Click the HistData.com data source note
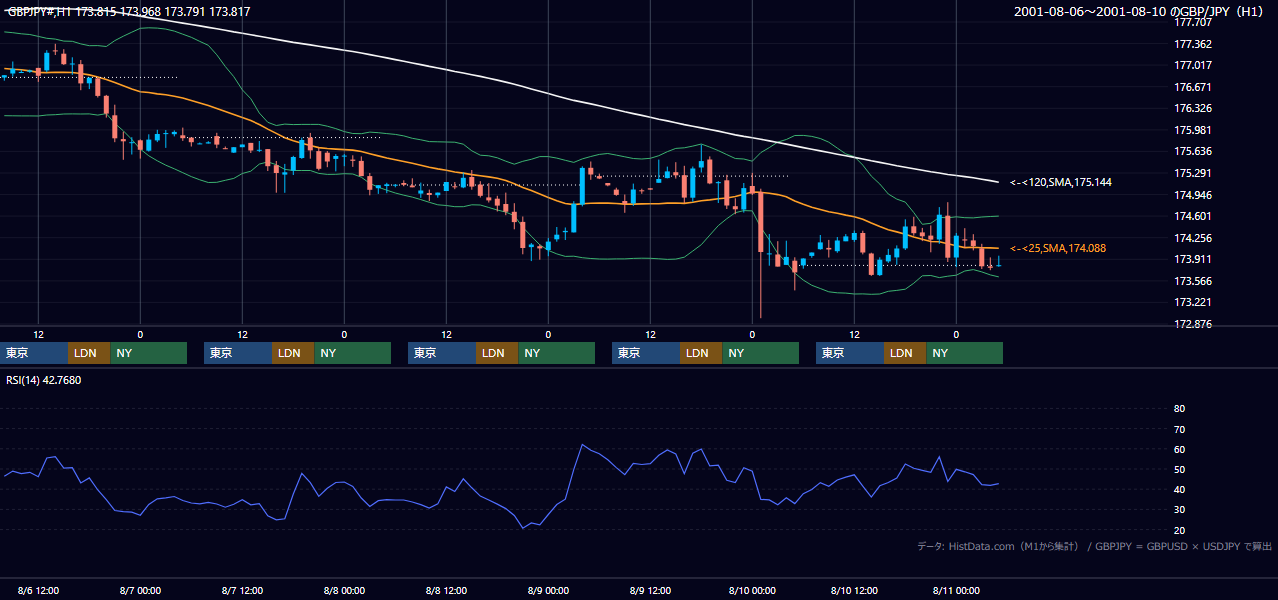This screenshot has width=1278, height=600. pos(1094,546)
